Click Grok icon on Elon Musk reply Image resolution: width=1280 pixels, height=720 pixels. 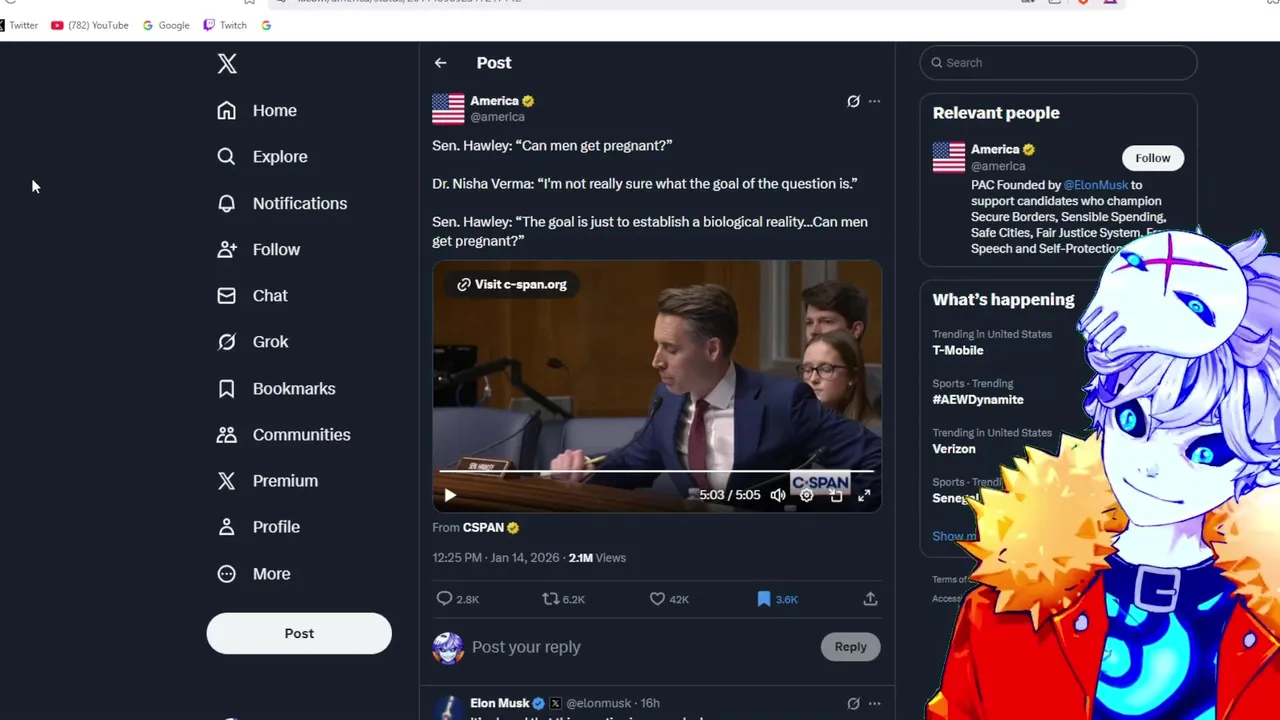[853, 703]
